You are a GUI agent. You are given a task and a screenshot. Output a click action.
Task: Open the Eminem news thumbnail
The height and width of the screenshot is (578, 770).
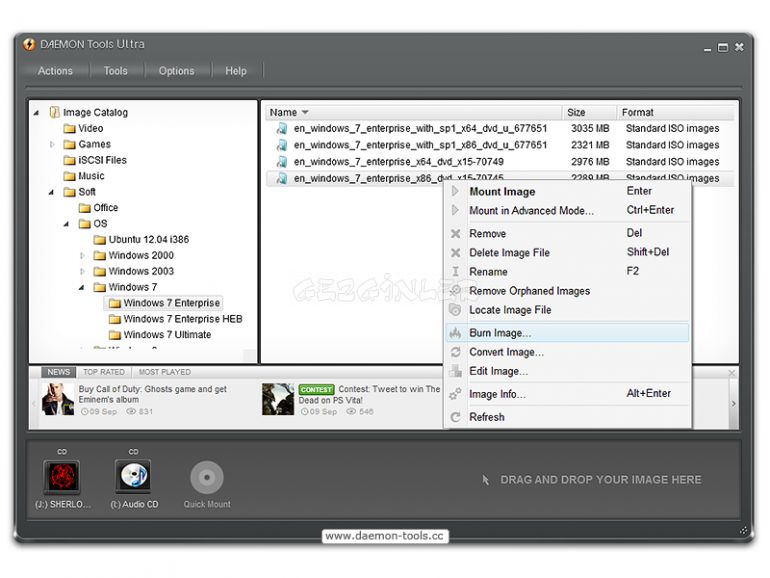(58, 399)
